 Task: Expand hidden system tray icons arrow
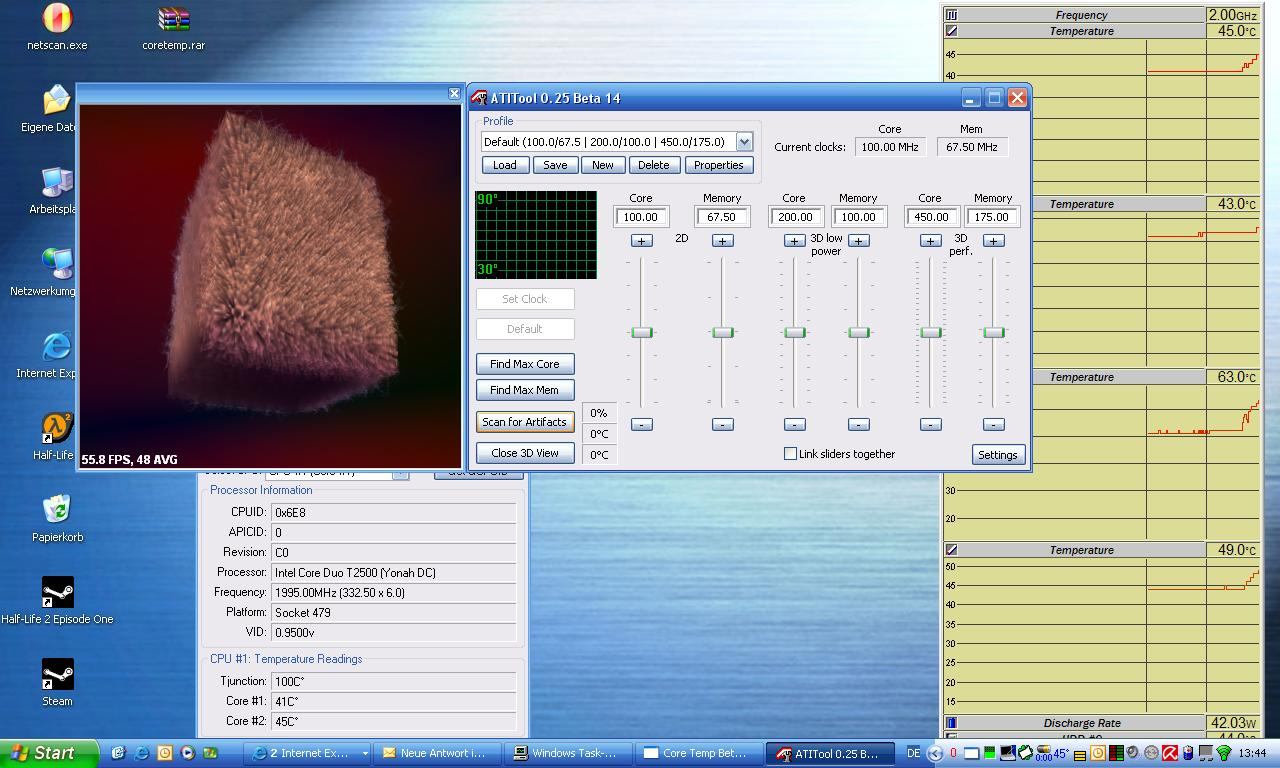[x=934, y=753]
